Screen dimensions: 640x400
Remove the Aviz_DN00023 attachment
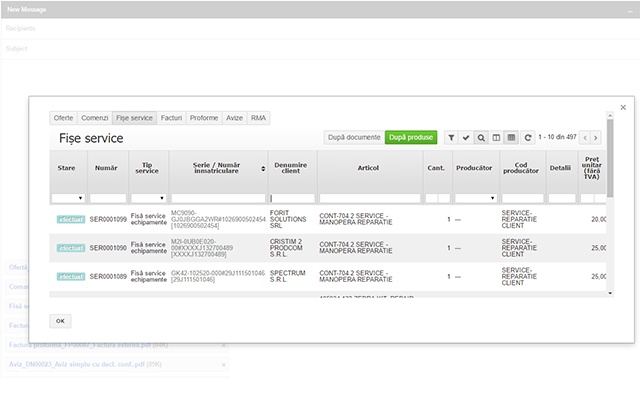pyautogui.click(x=223, y=364)
